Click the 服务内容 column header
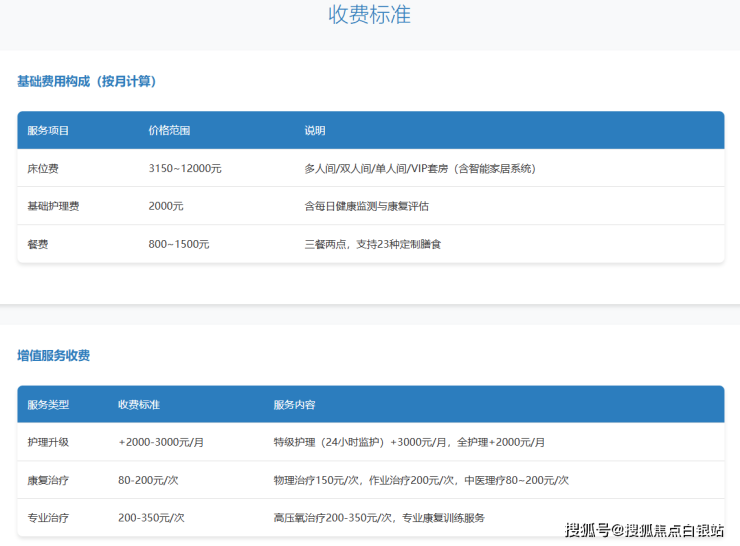The image size is (740, 546). pos(294,405)
